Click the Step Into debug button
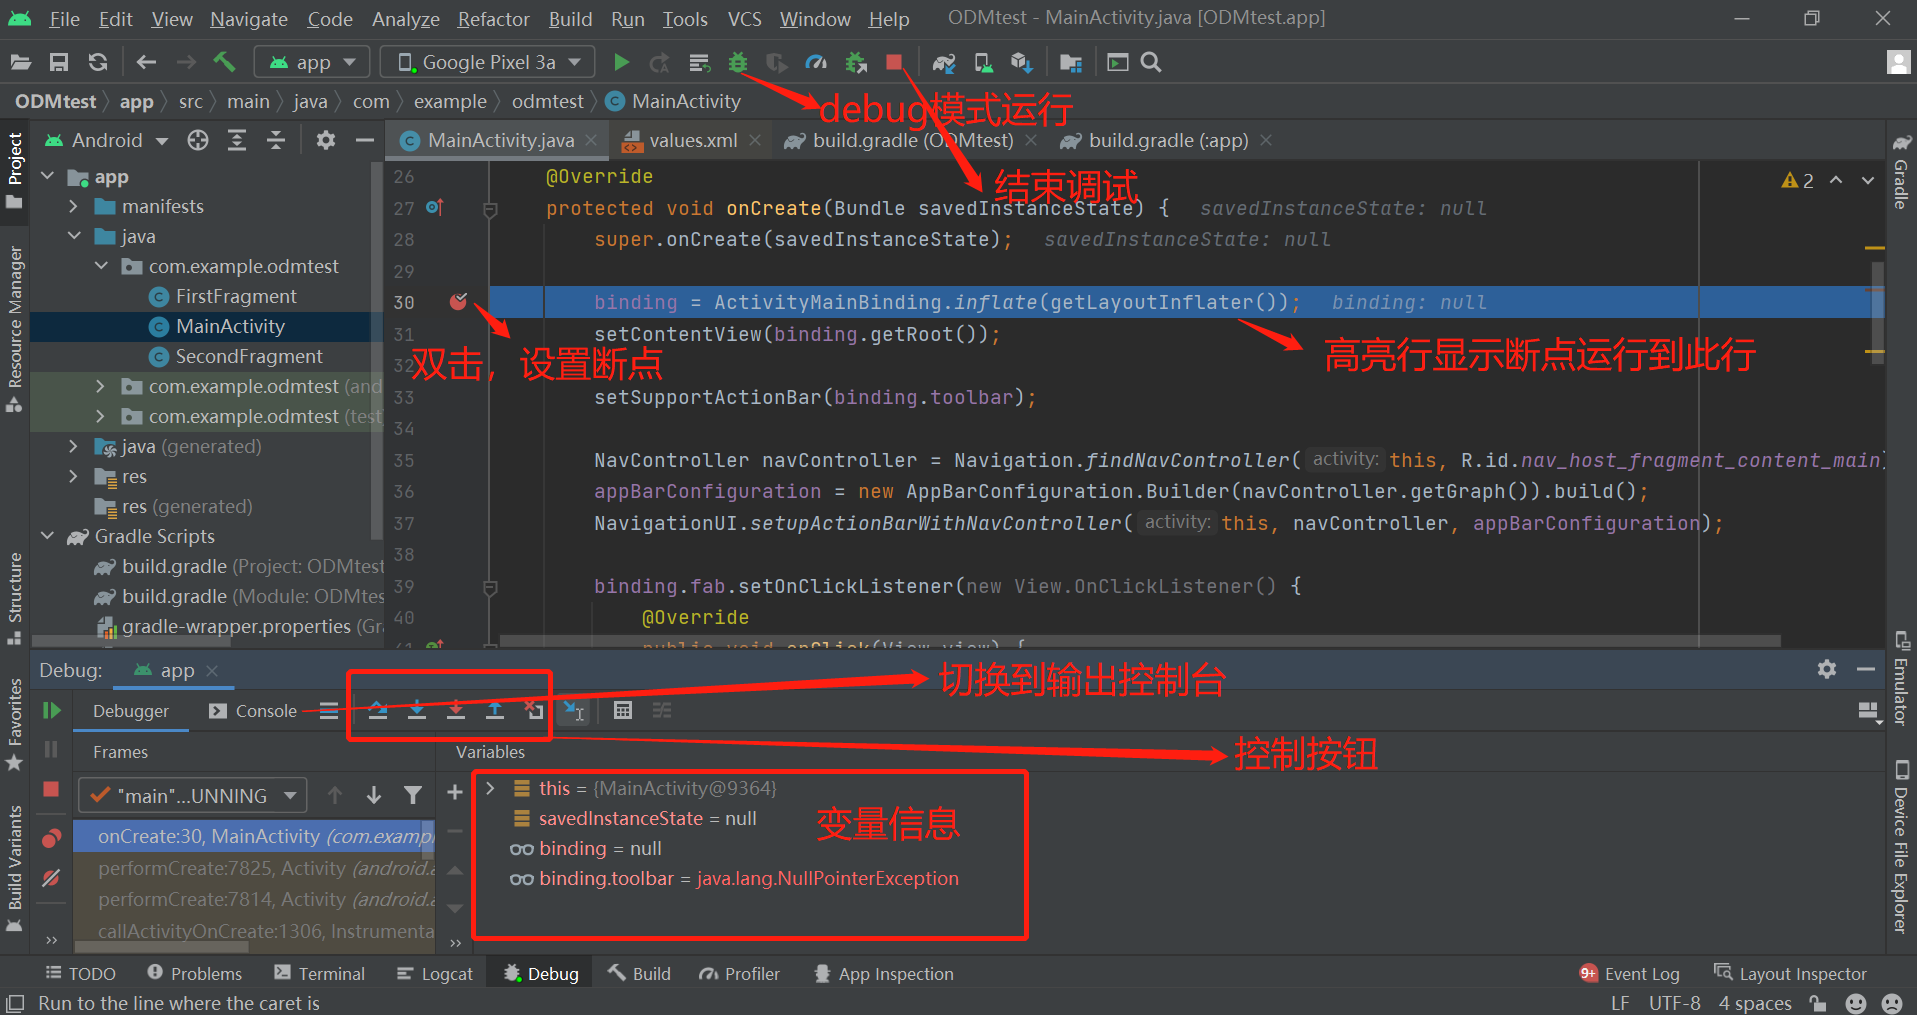 [x=417, y=711]
